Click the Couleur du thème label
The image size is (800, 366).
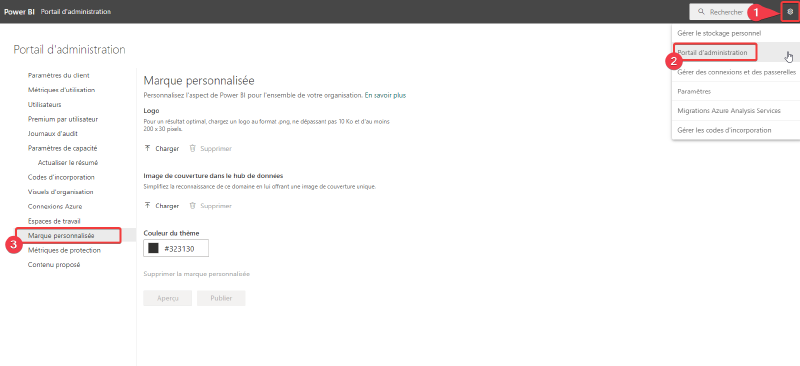[x=171, y=233]
